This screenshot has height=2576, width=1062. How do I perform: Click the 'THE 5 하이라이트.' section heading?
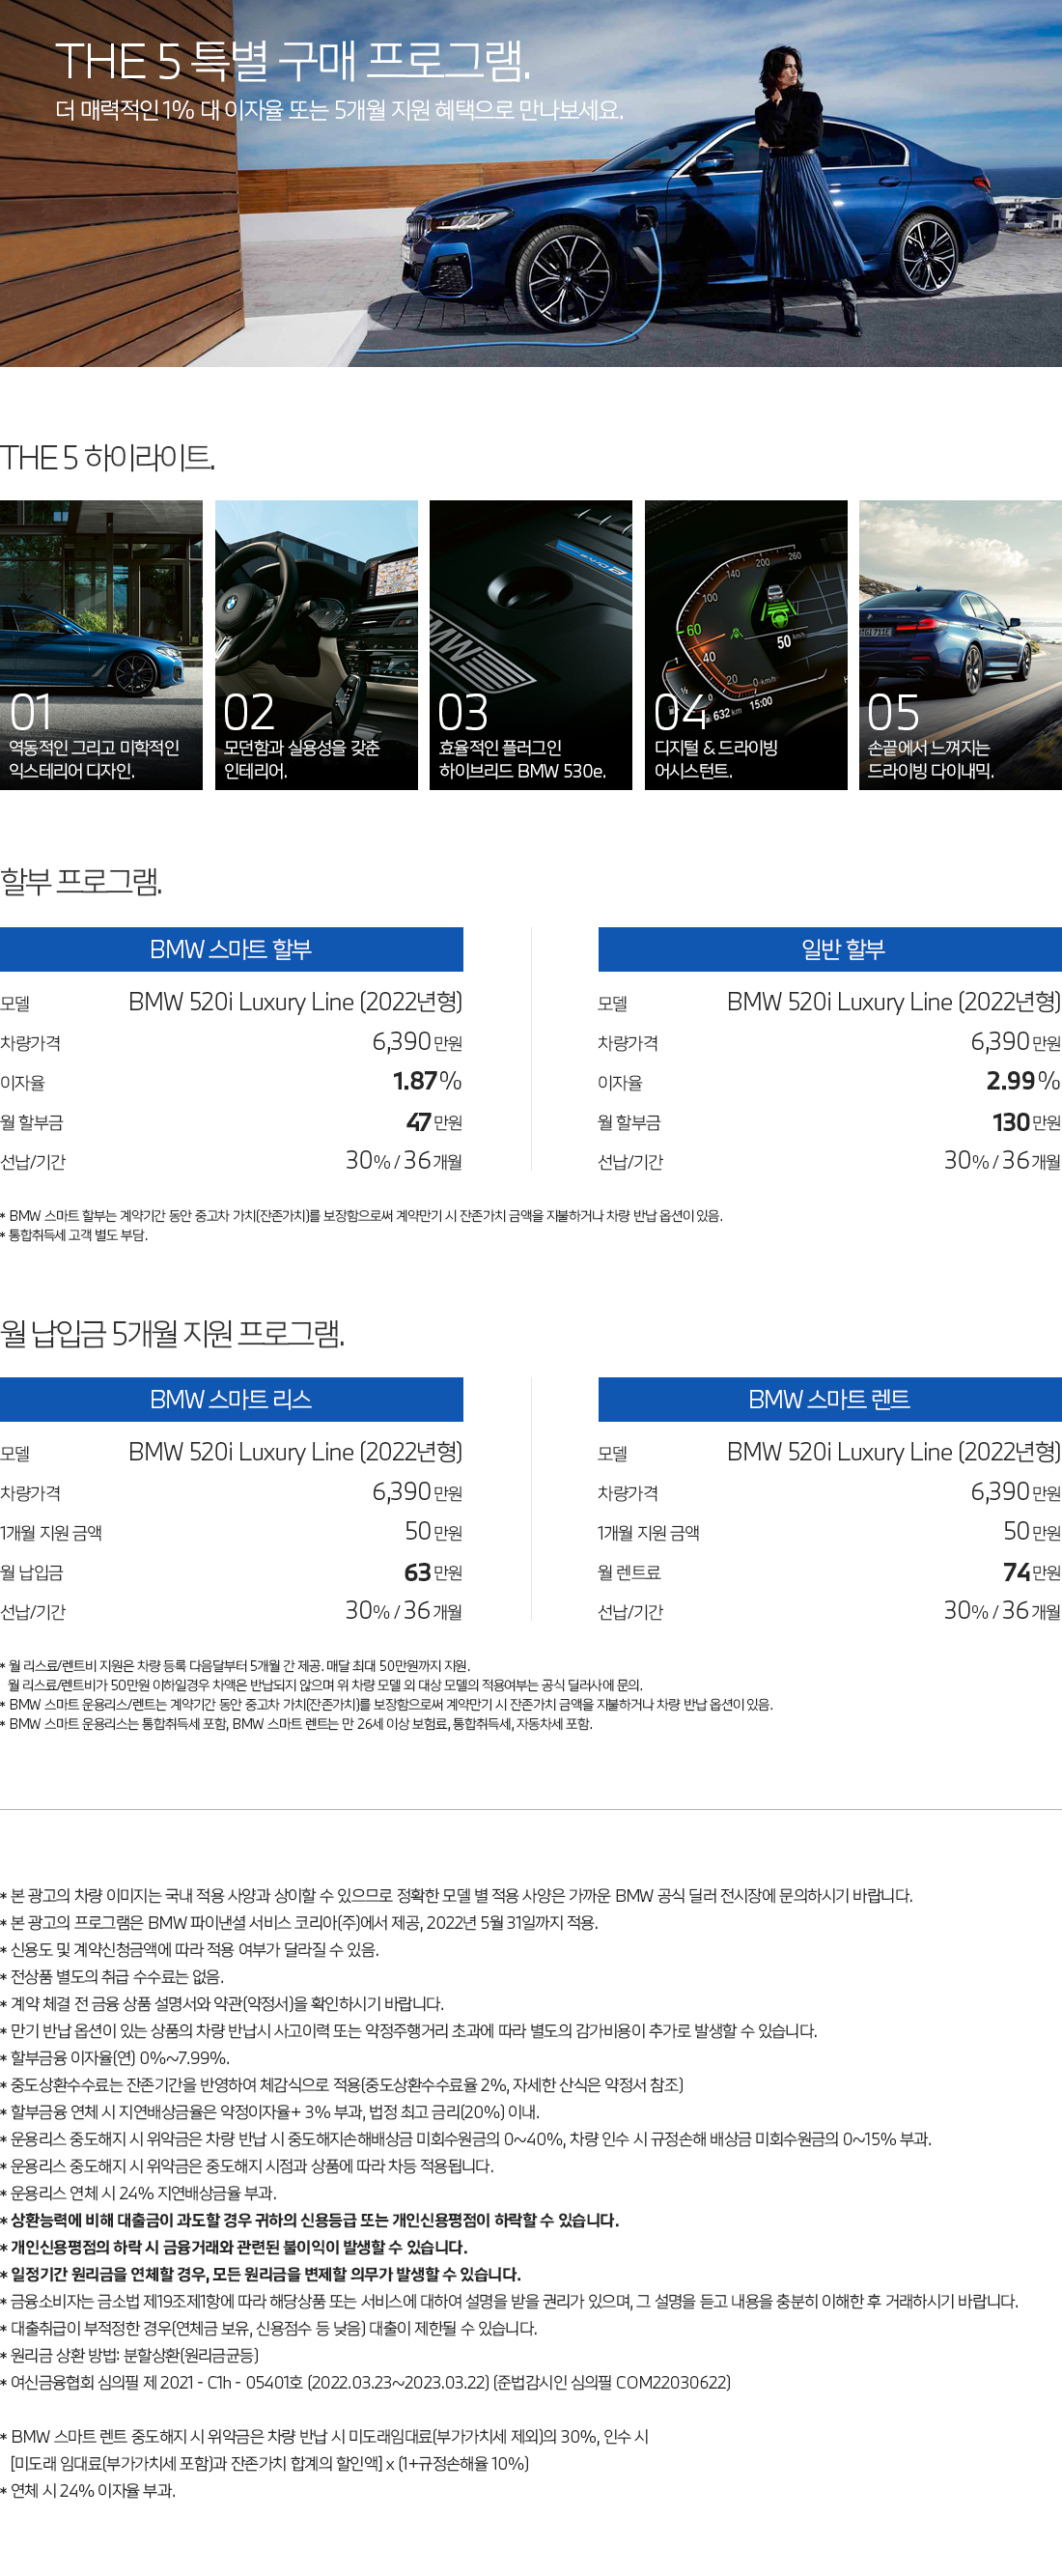pos(108,458)
